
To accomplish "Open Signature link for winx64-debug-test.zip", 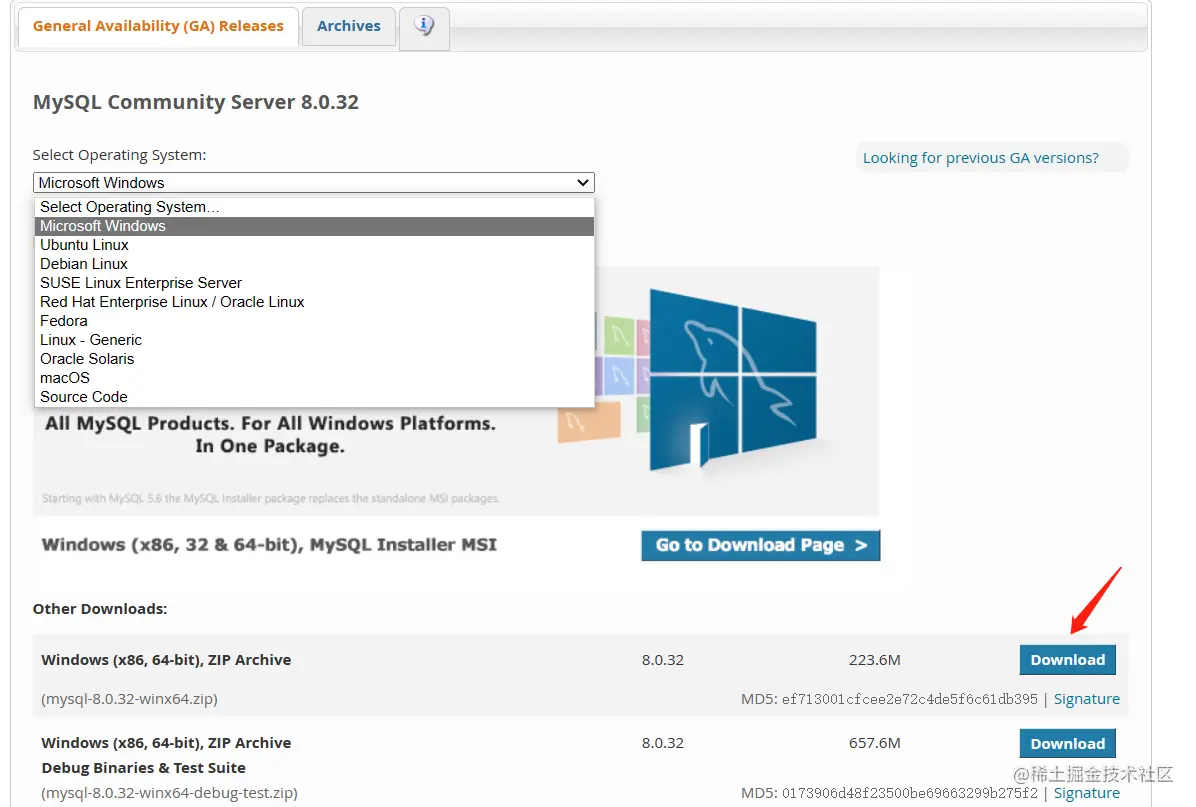I will pos(1086,793).
